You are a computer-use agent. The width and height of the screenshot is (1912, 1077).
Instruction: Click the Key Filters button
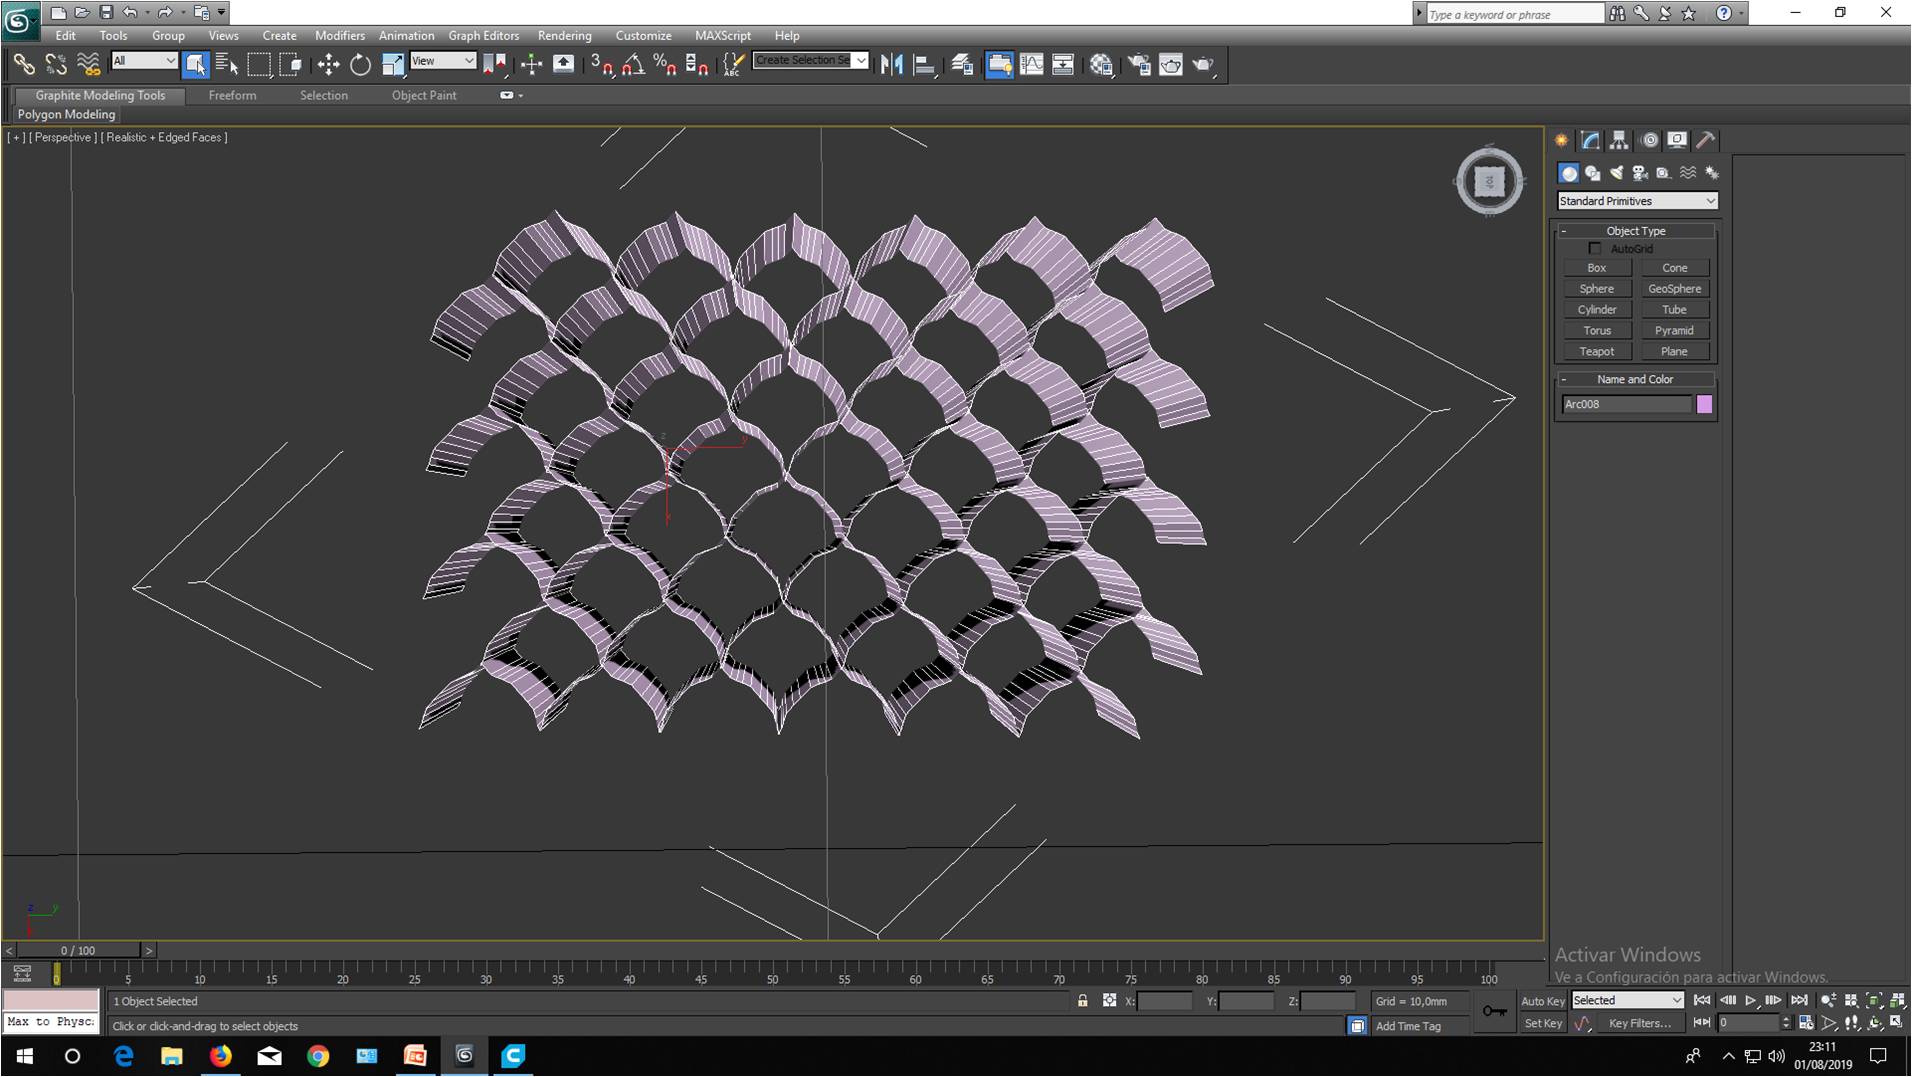tap(1639, 1023)
